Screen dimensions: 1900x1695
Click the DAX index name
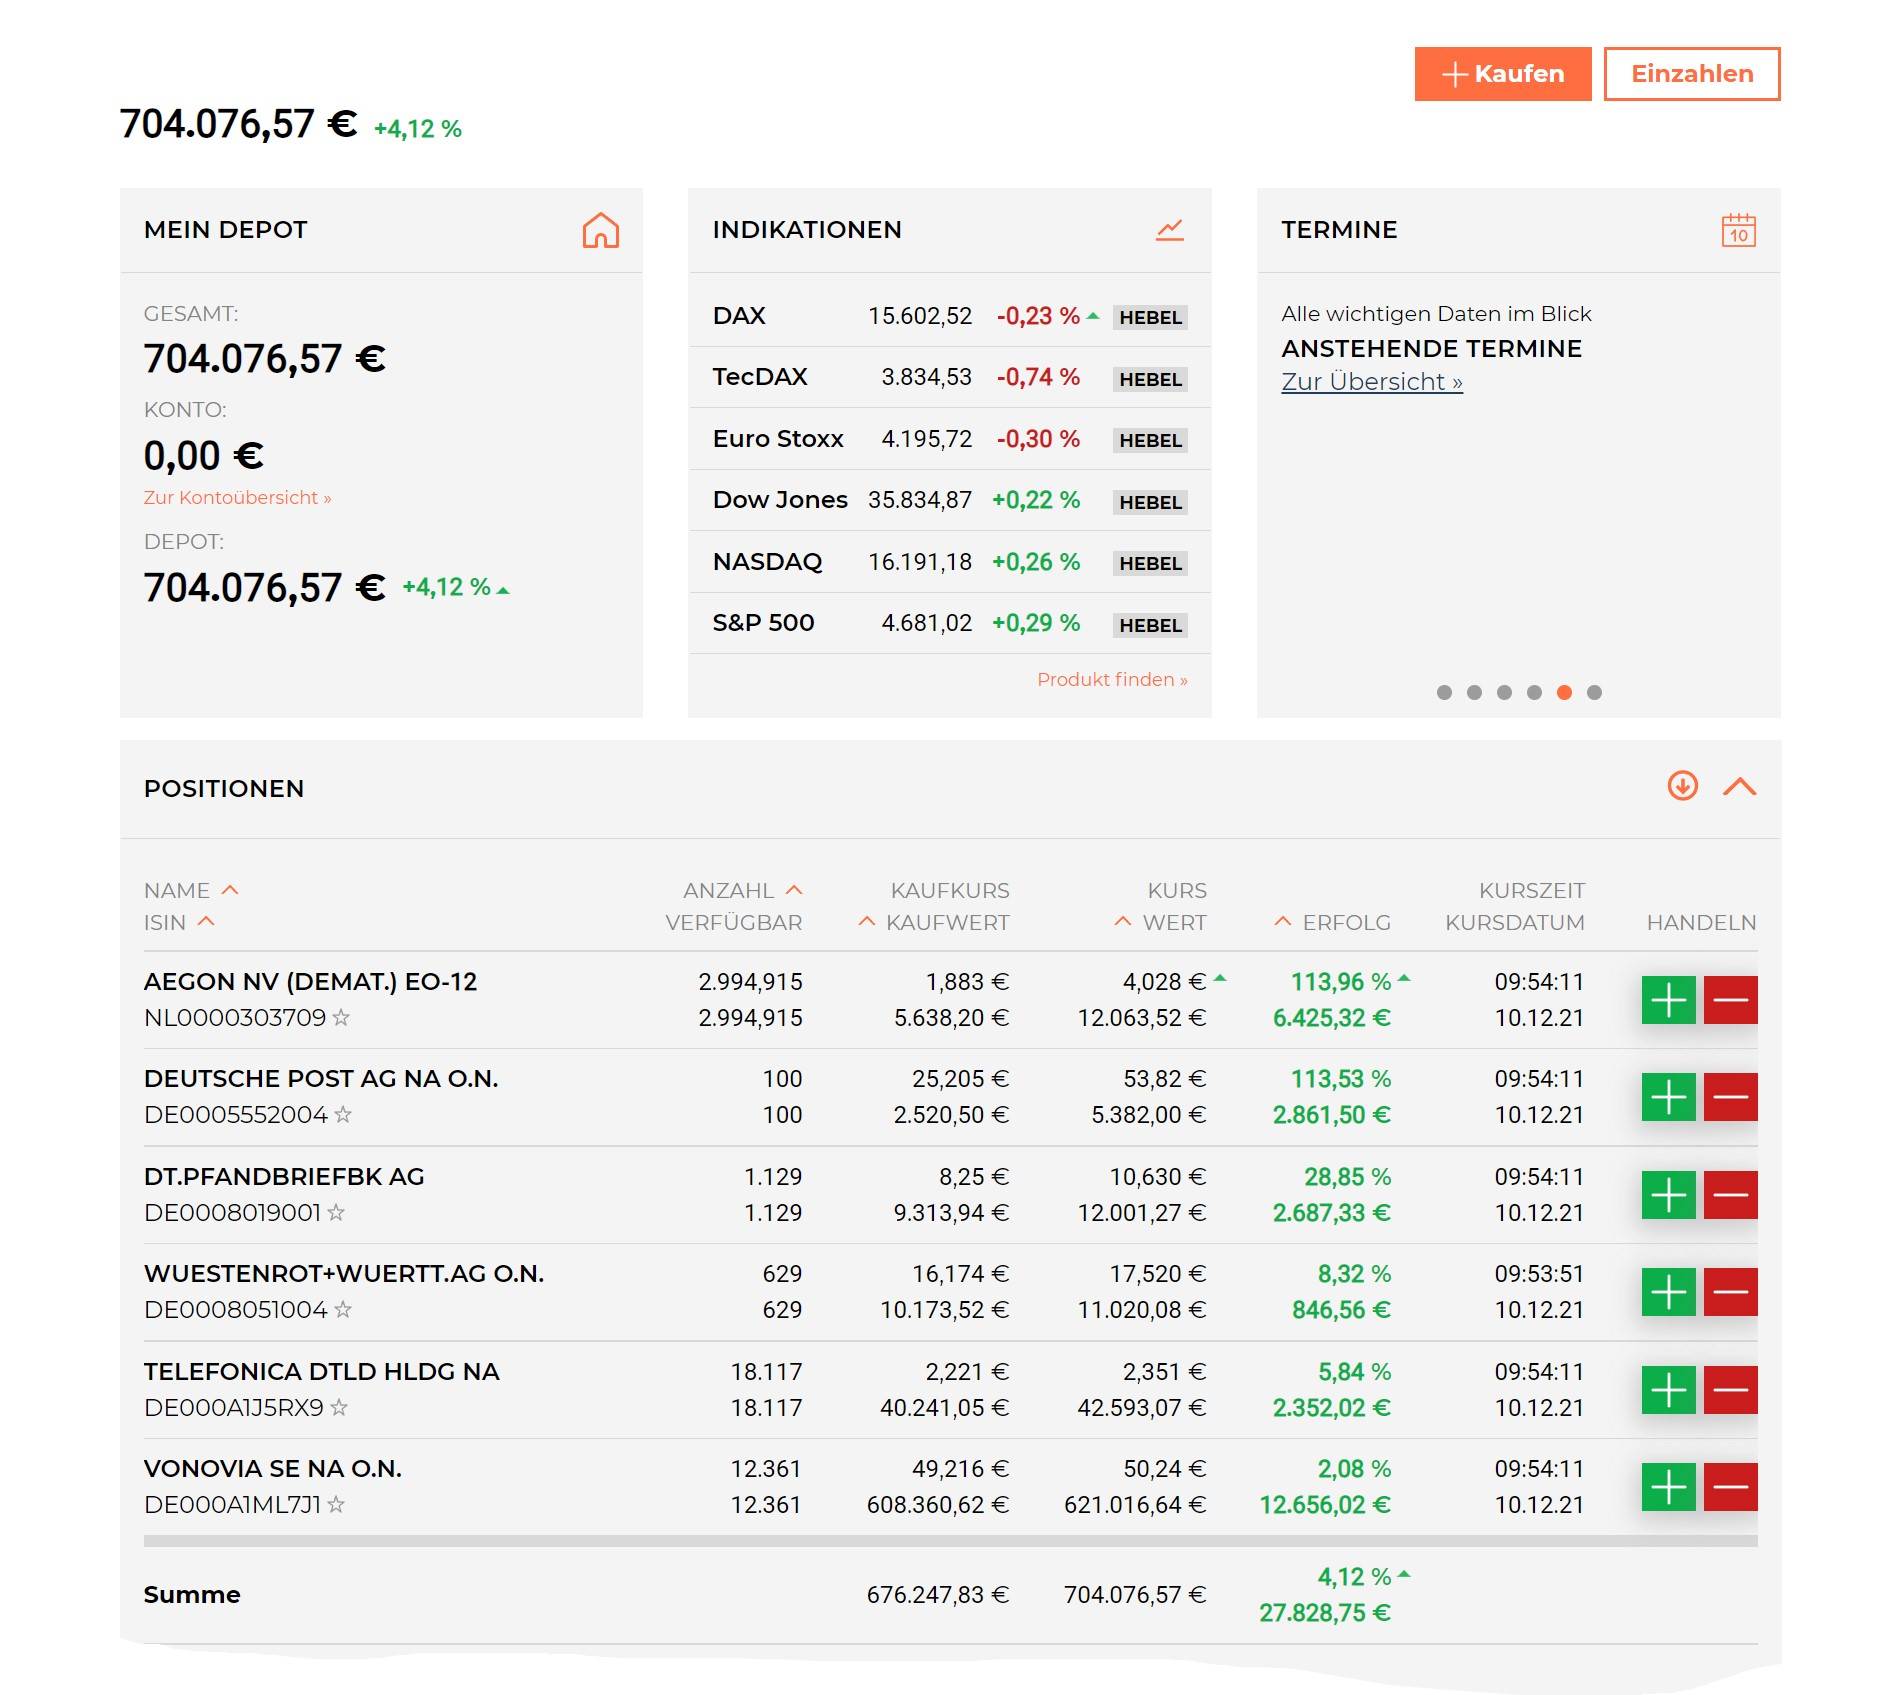coord(739,316)
